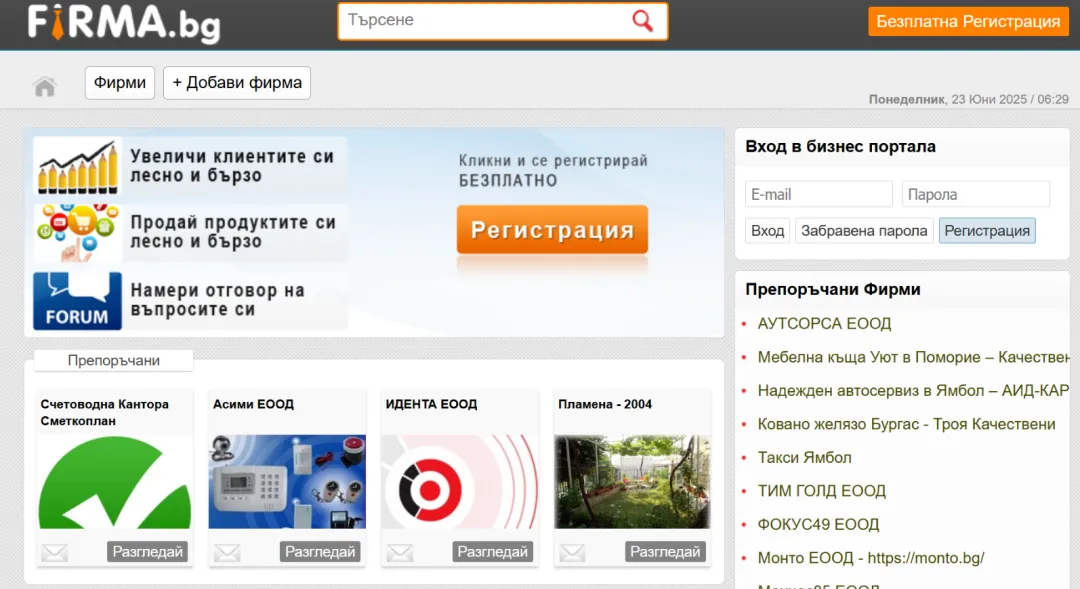1080x589 pixels.
Task: Open the Асими ЕООД title
Action: point(253,404)
